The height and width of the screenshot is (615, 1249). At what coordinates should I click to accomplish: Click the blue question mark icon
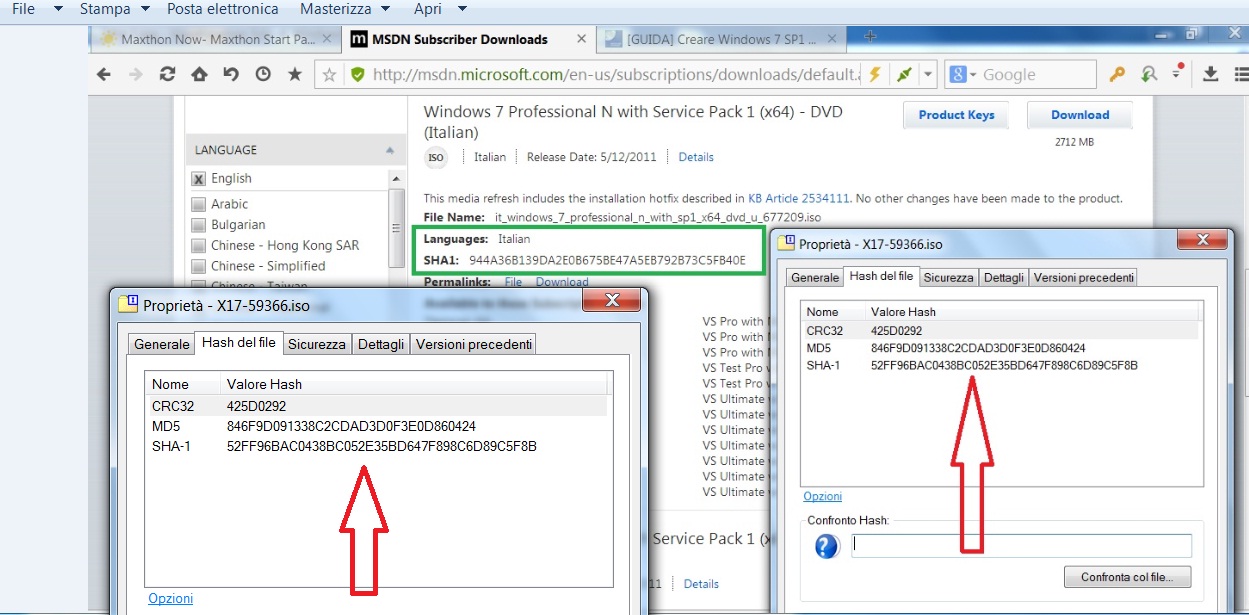click(x=826, y=546)
